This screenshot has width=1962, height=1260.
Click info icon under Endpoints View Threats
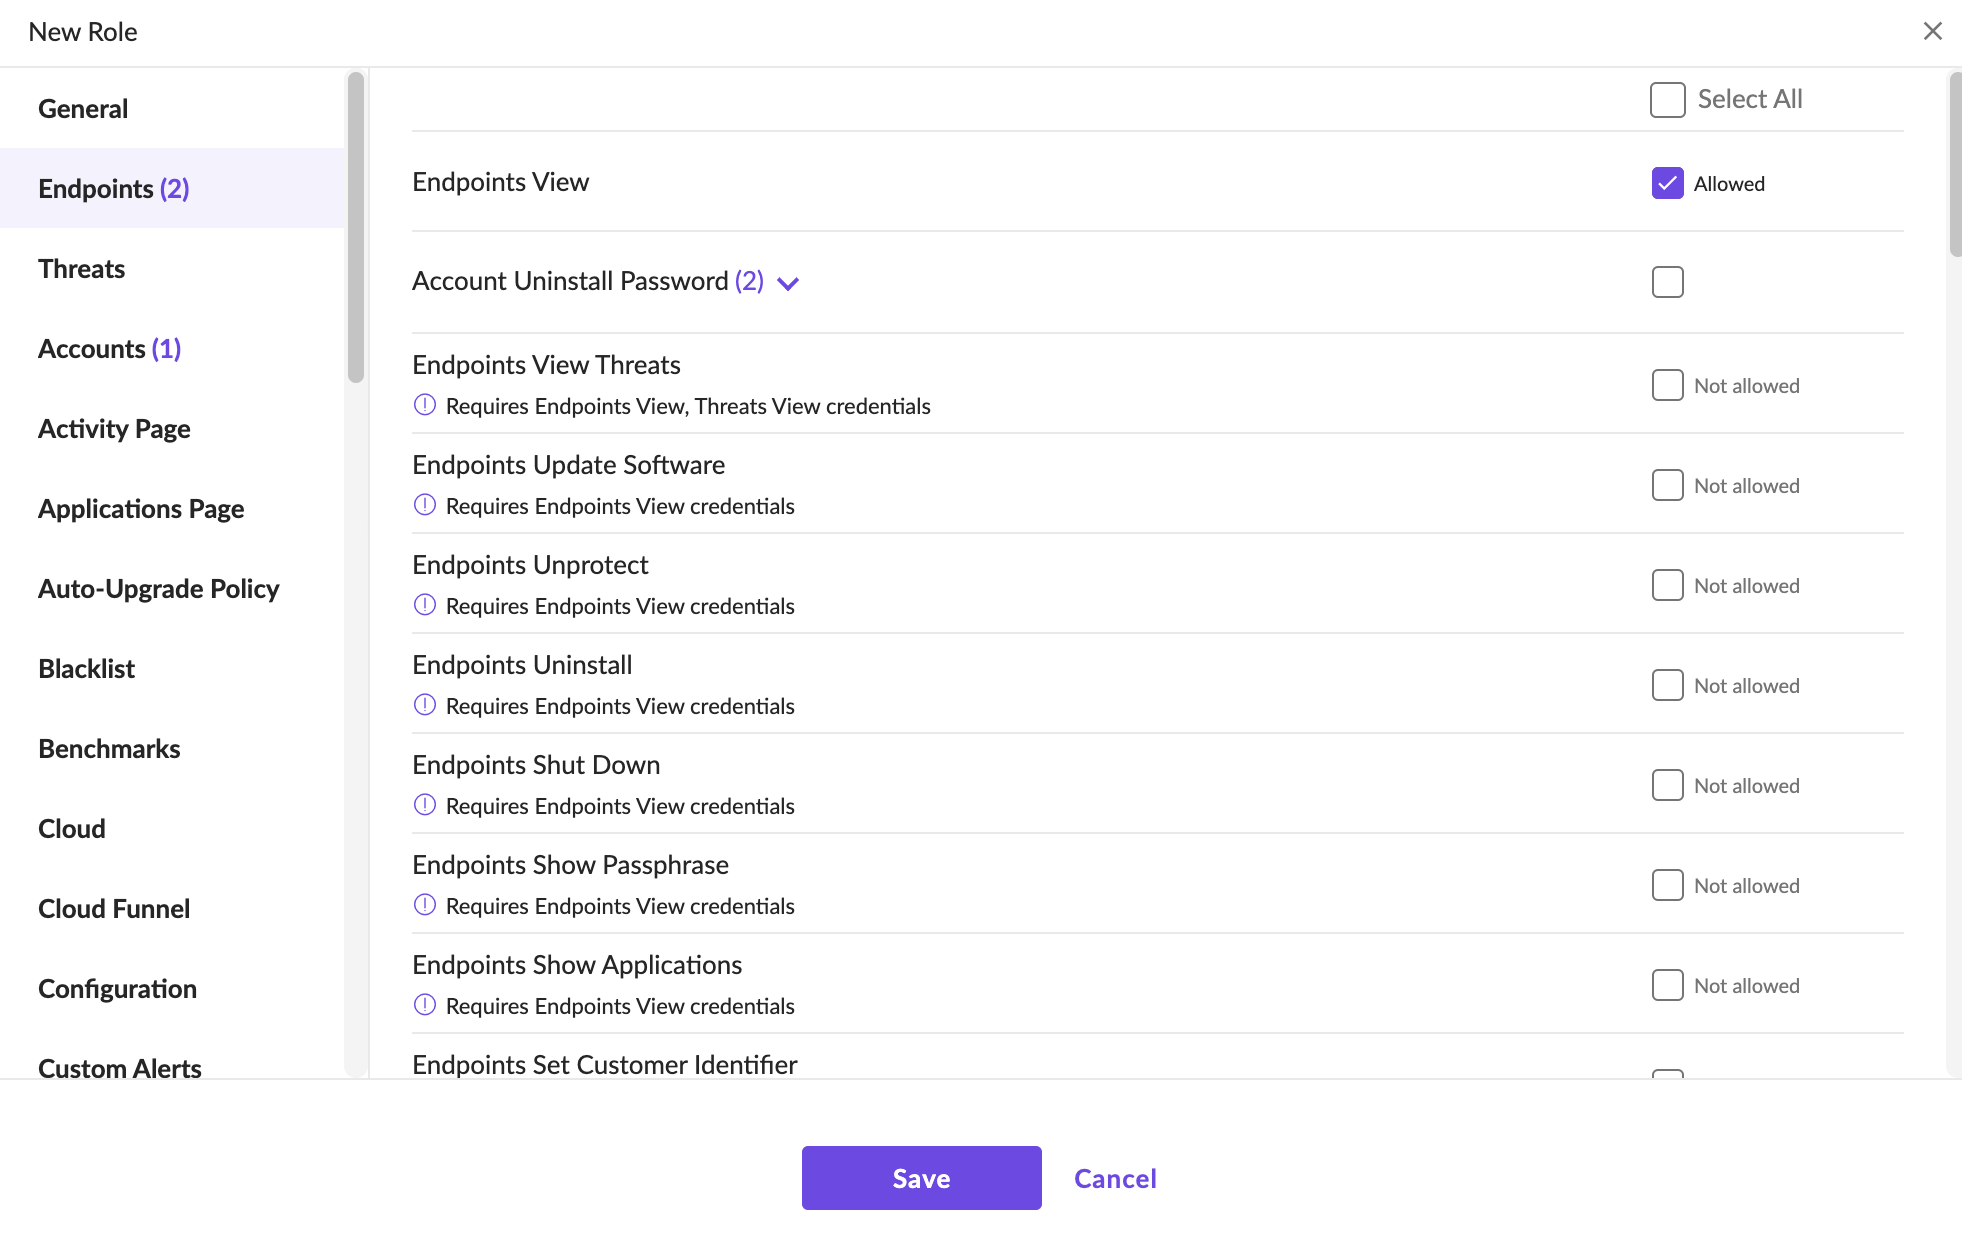point(425,405)
